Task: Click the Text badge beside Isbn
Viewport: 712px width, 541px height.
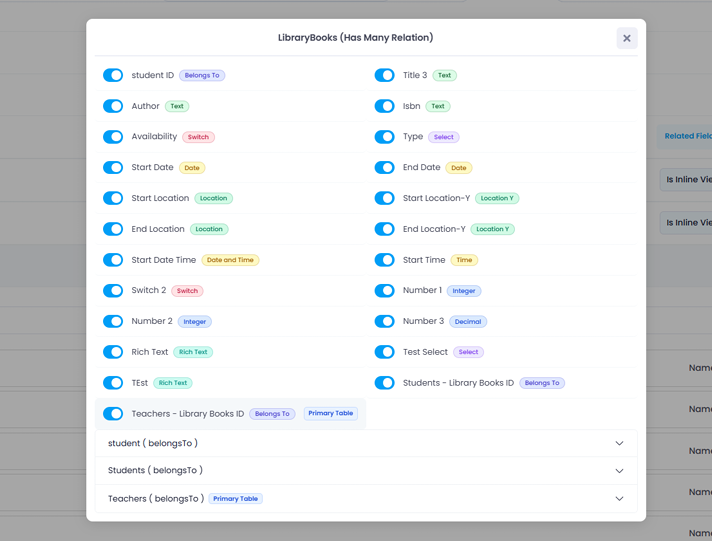Action: click(x=438, y=106)
